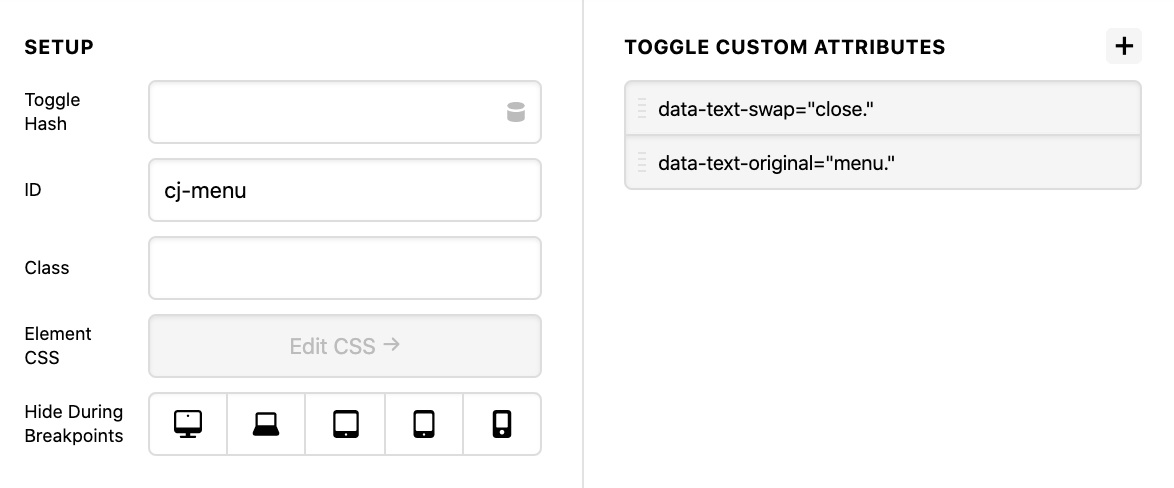
Task: Toggle hide on mobile phone breakpoint
Action: point(502,424)
